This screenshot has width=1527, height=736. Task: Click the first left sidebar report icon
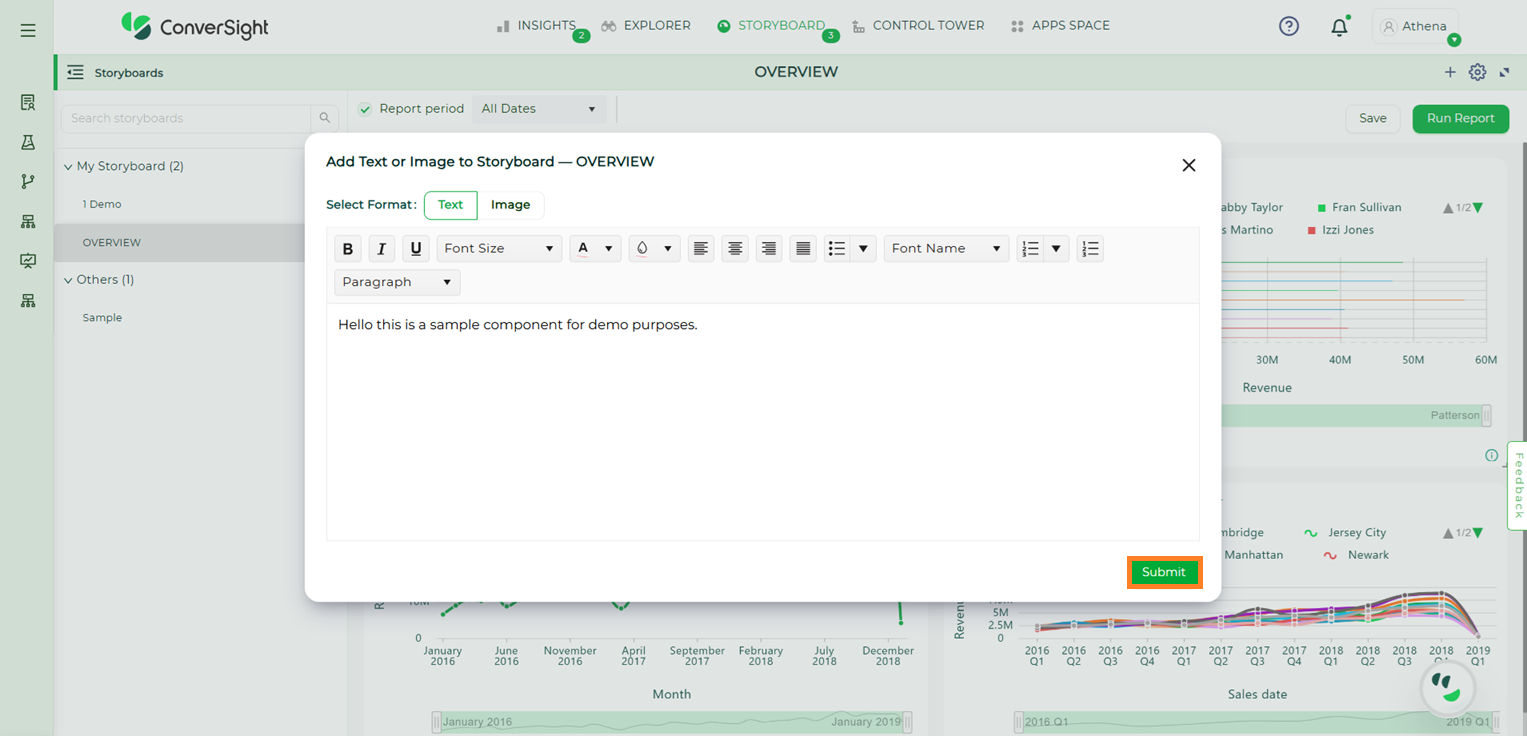(x=28, y=102)
